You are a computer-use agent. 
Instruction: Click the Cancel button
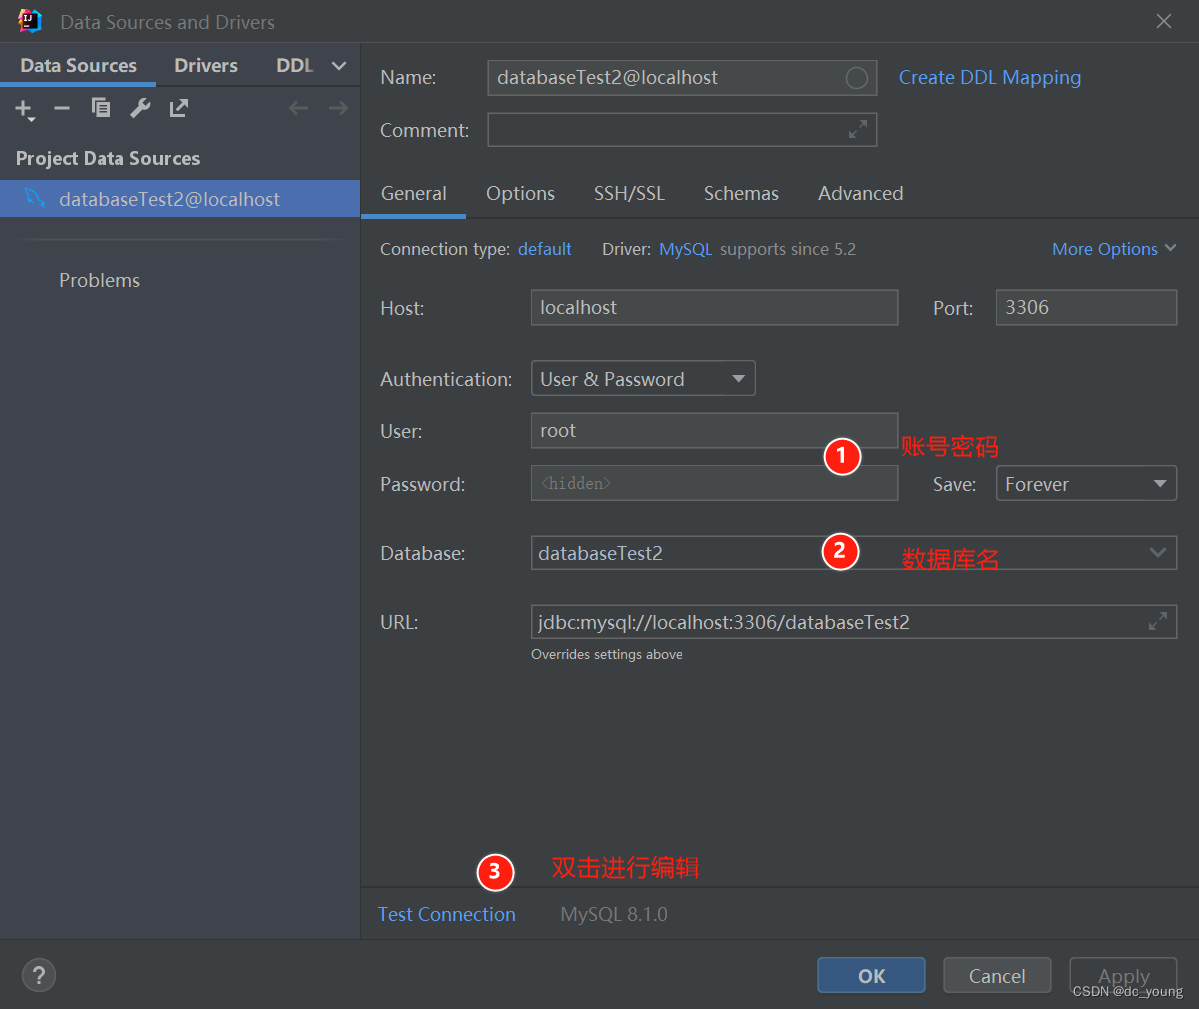(x=996, y=975)
